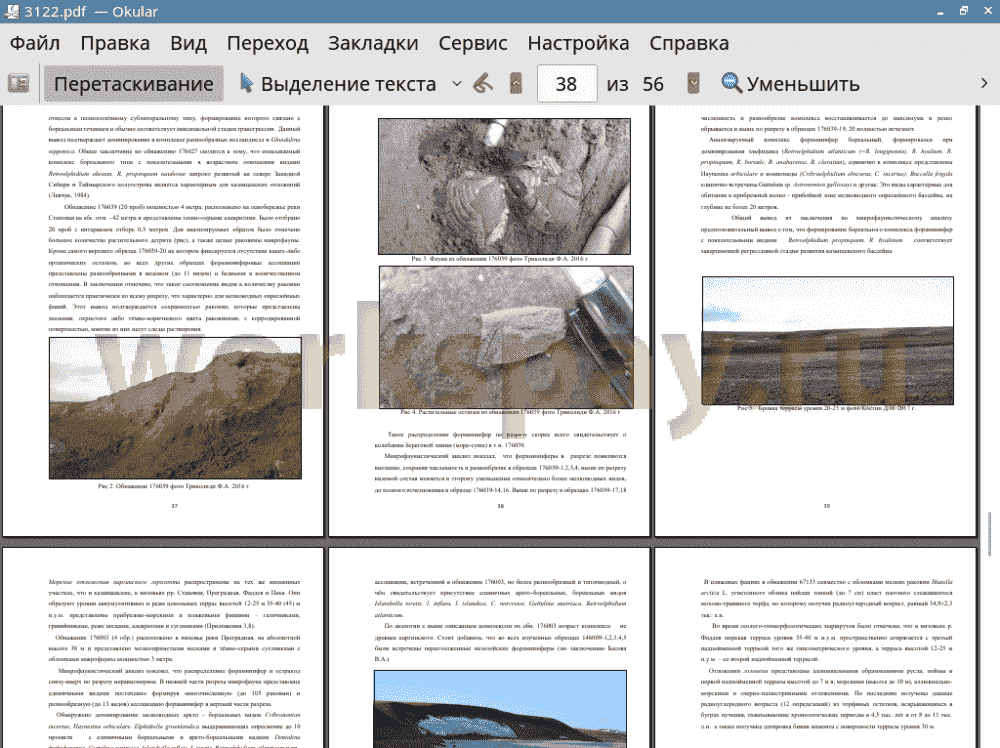This screenshot has width=1000, height=748.
Task: Open the Файл menu
Action: 35,43
